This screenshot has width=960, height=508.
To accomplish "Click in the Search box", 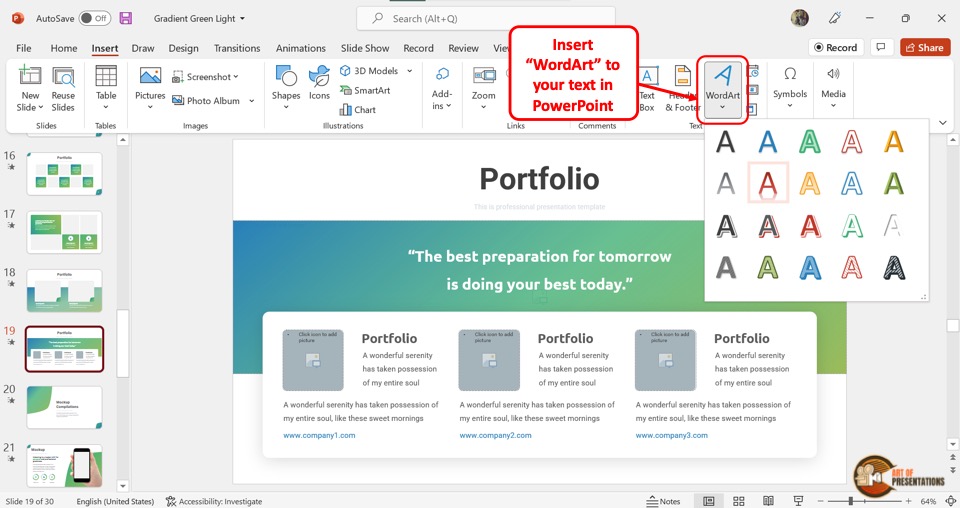I will click(x=486, y=18).
